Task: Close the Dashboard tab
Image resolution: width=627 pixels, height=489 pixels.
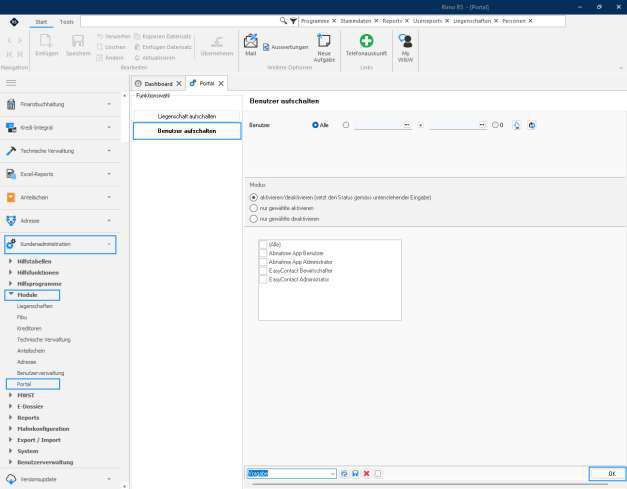Action: 179,84
